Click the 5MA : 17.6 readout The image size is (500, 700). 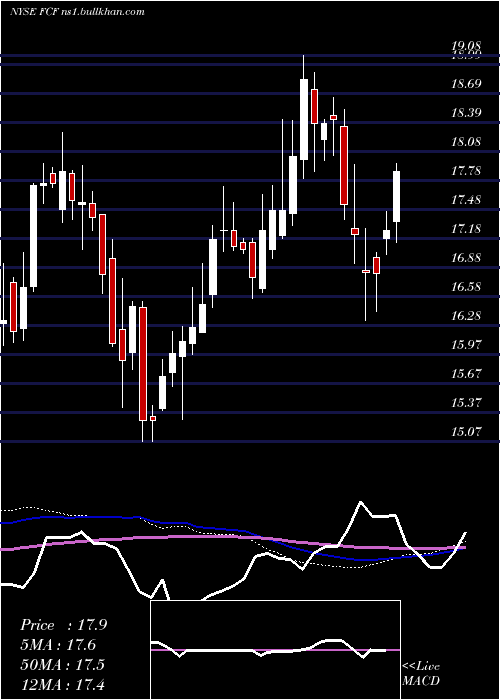(58, 645)
